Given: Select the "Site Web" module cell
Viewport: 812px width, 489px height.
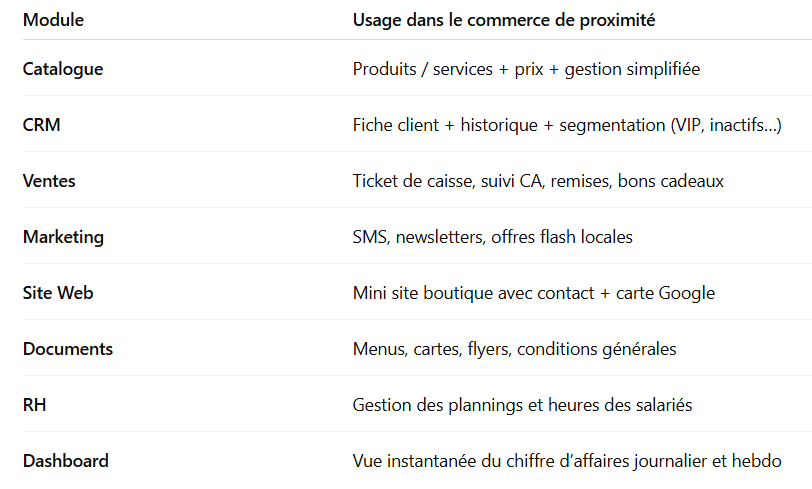Looking at the screenshot, I should click(56, 293).
